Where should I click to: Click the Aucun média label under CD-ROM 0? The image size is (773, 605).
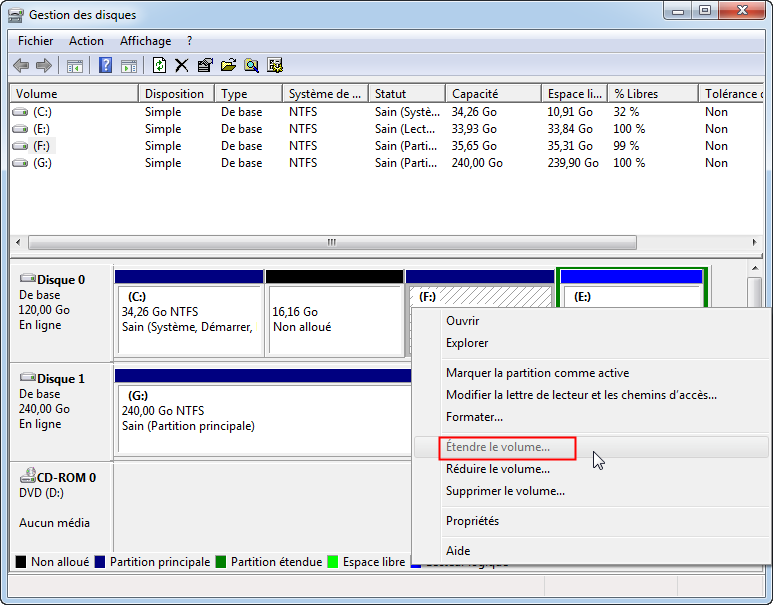pos(54,523)
